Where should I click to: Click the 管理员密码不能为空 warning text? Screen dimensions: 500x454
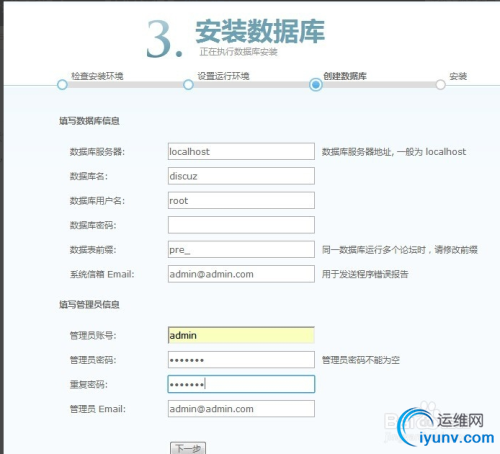pos(361,360)
